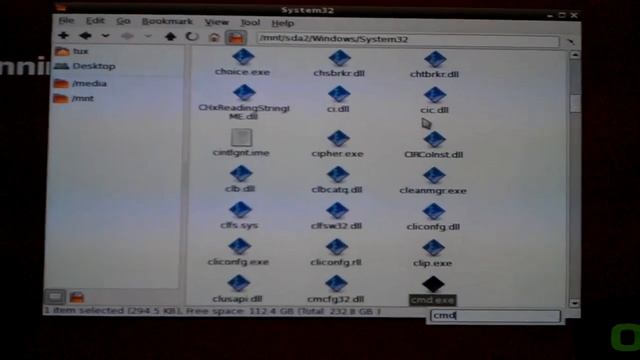Toggle the folder-view toolbar button
Image resolution: width=640 pixels, height=360 pixels.
(236, 38)
